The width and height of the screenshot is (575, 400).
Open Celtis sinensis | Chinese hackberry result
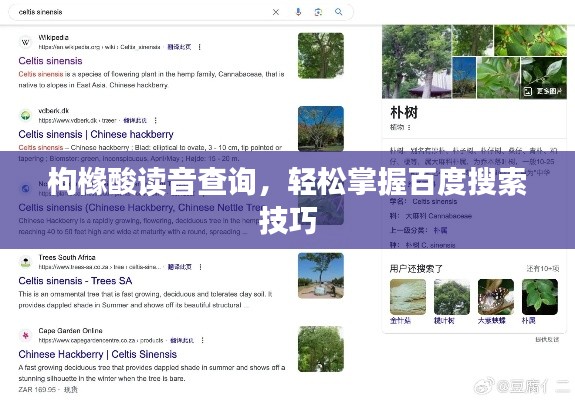pyautogui.click(x=96, y=134)
